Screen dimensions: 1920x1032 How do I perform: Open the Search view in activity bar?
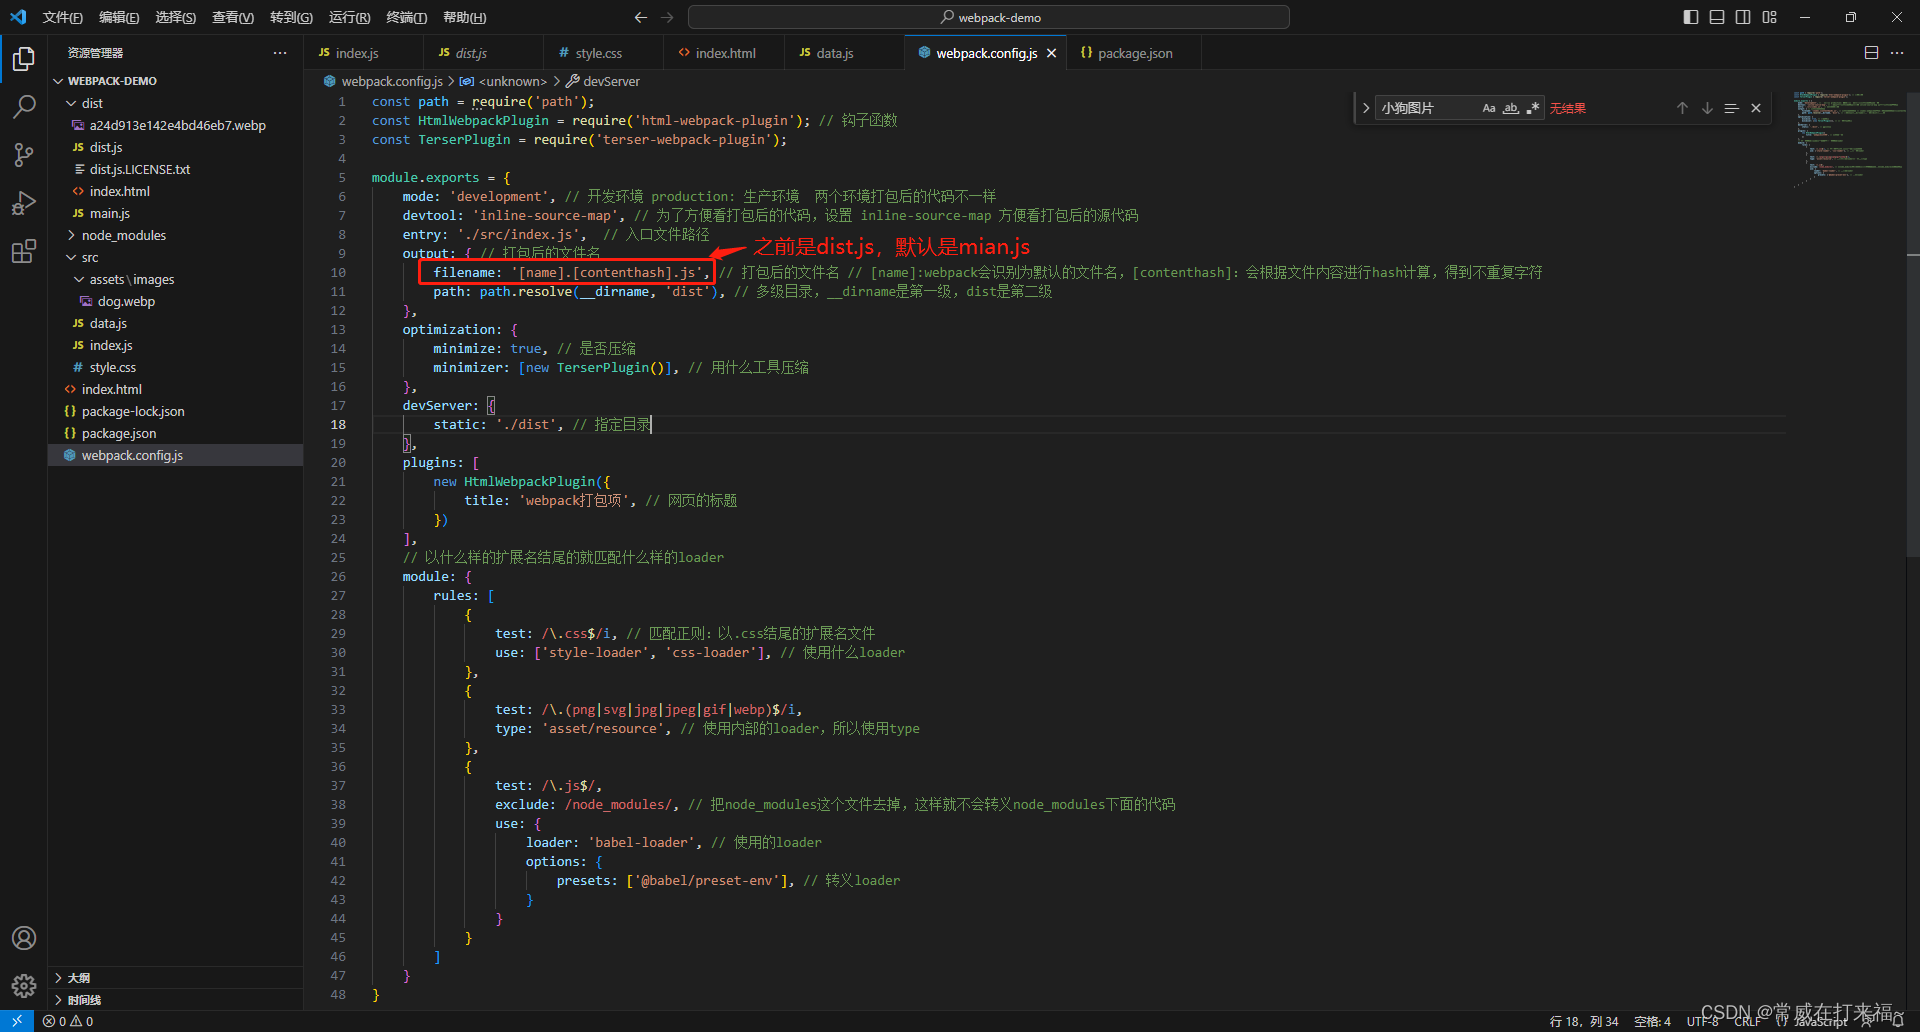24,106
